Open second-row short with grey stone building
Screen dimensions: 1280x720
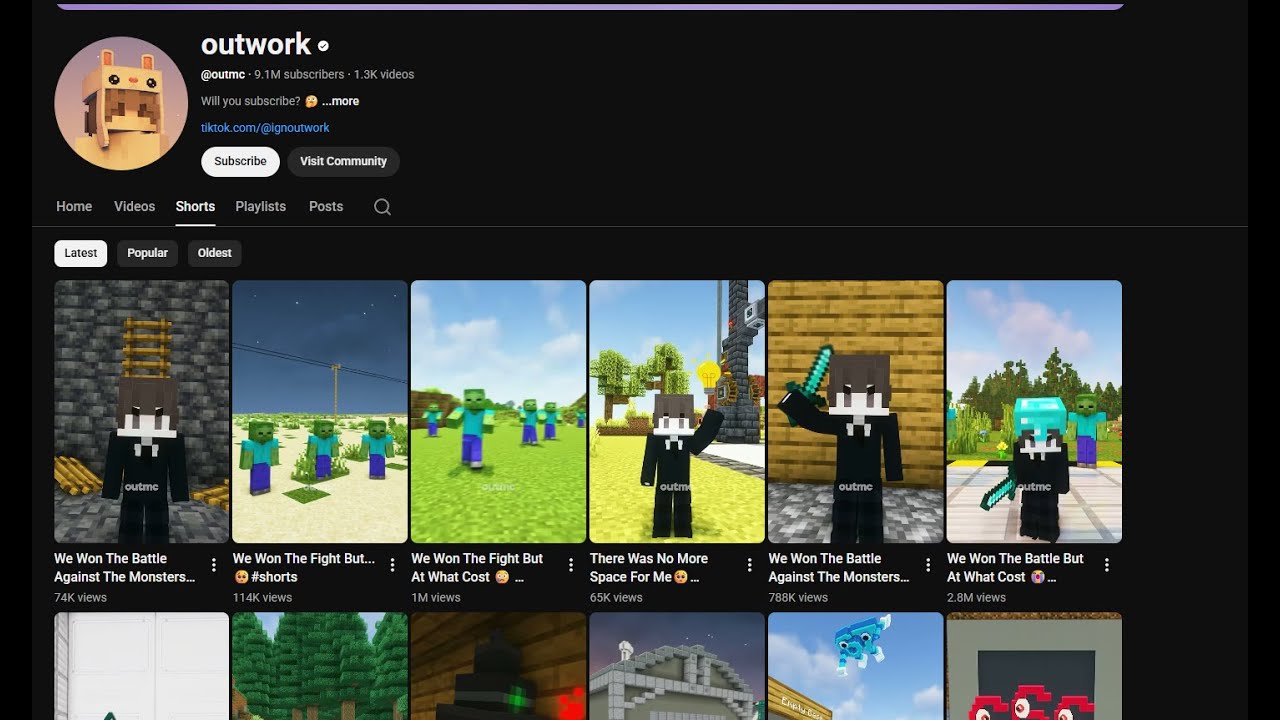(x=677, y=666)
